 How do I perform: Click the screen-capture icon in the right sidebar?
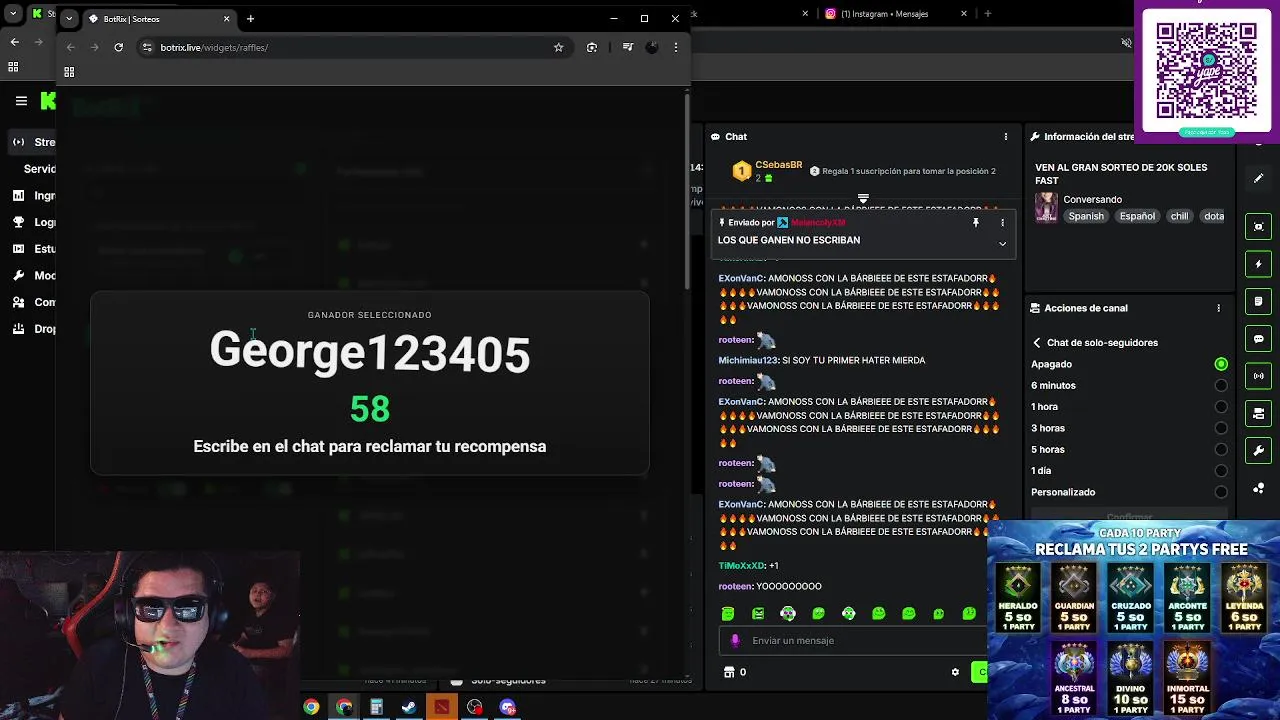tap(1259, 227)
